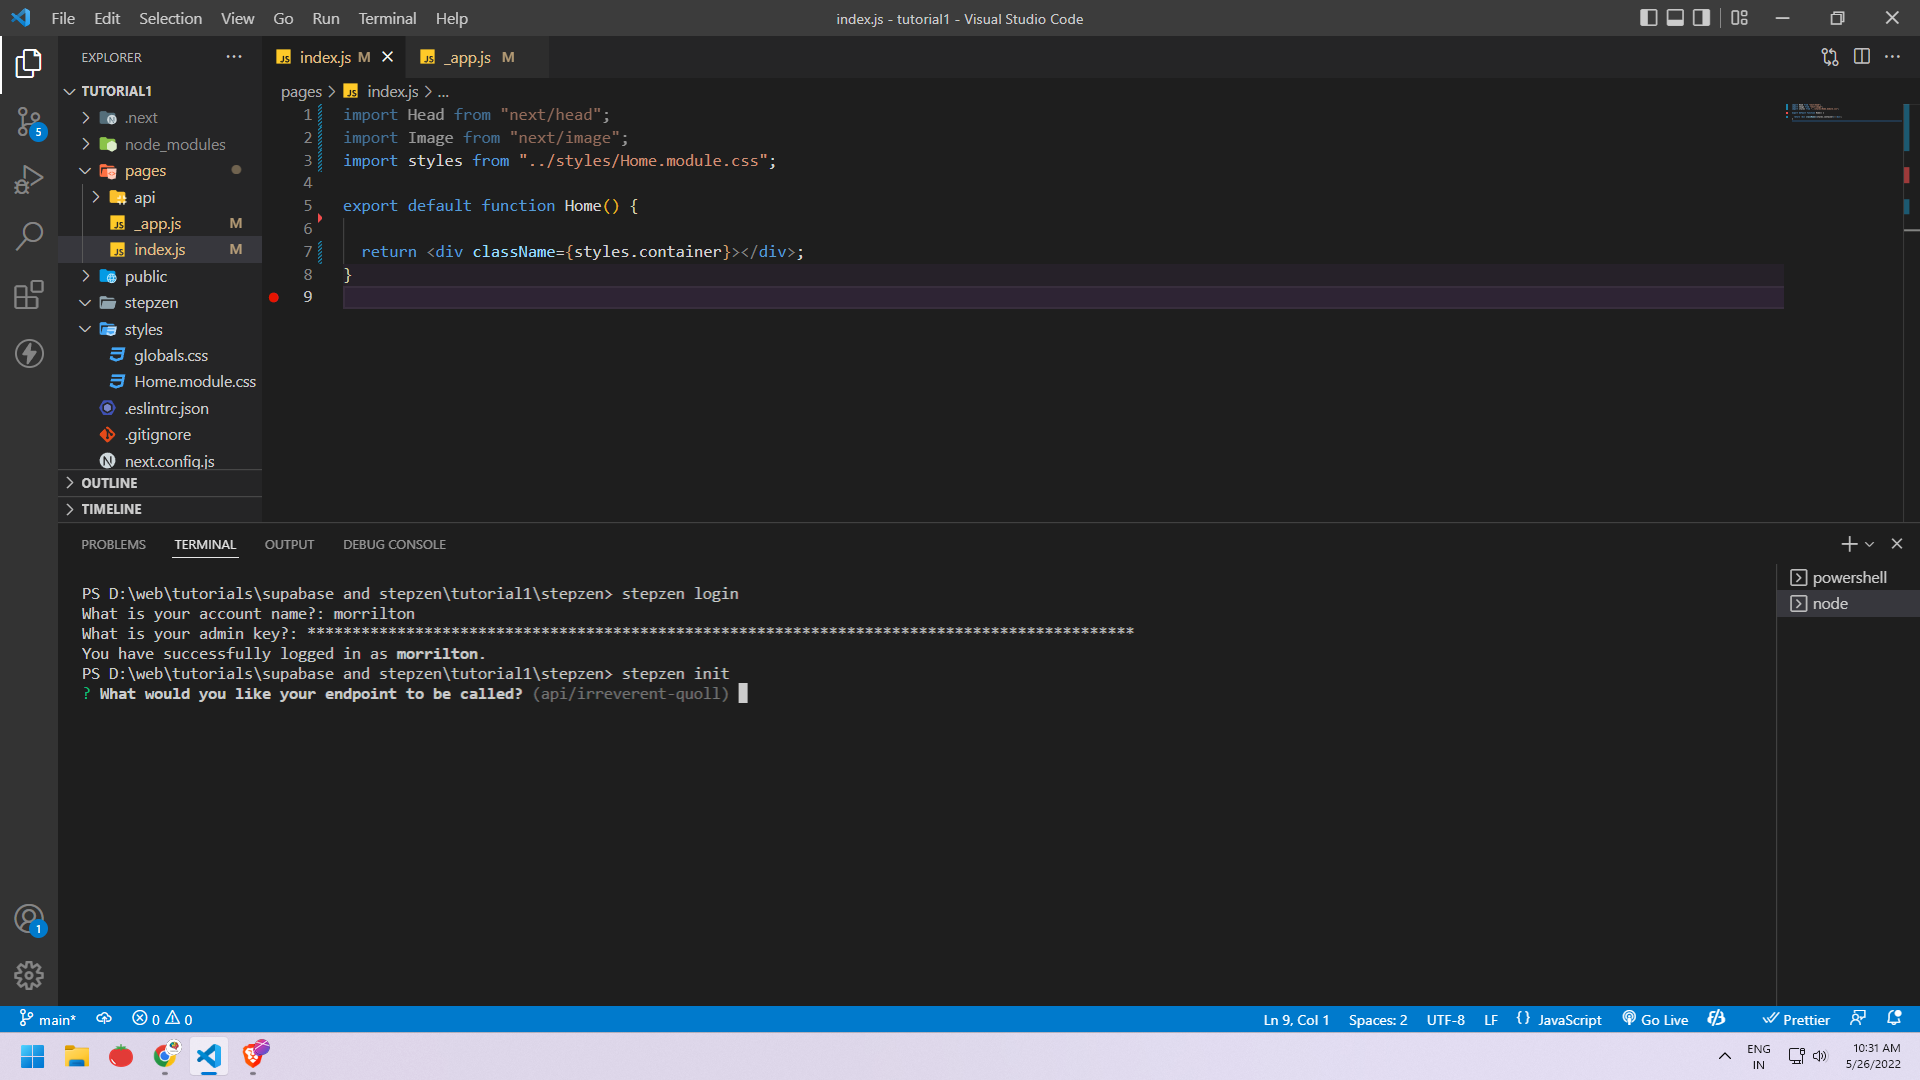Viewport: 1920px width, 1080px height.
Task: Click the editor minimap preview
Action: click(x=1815, y=110)
